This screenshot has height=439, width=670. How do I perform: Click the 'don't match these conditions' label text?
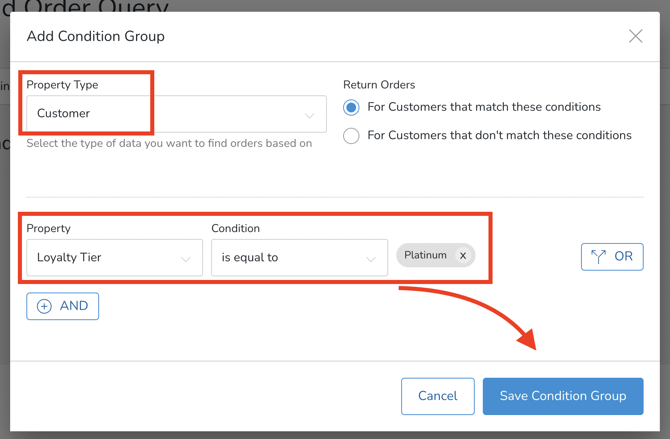[499, 135]
